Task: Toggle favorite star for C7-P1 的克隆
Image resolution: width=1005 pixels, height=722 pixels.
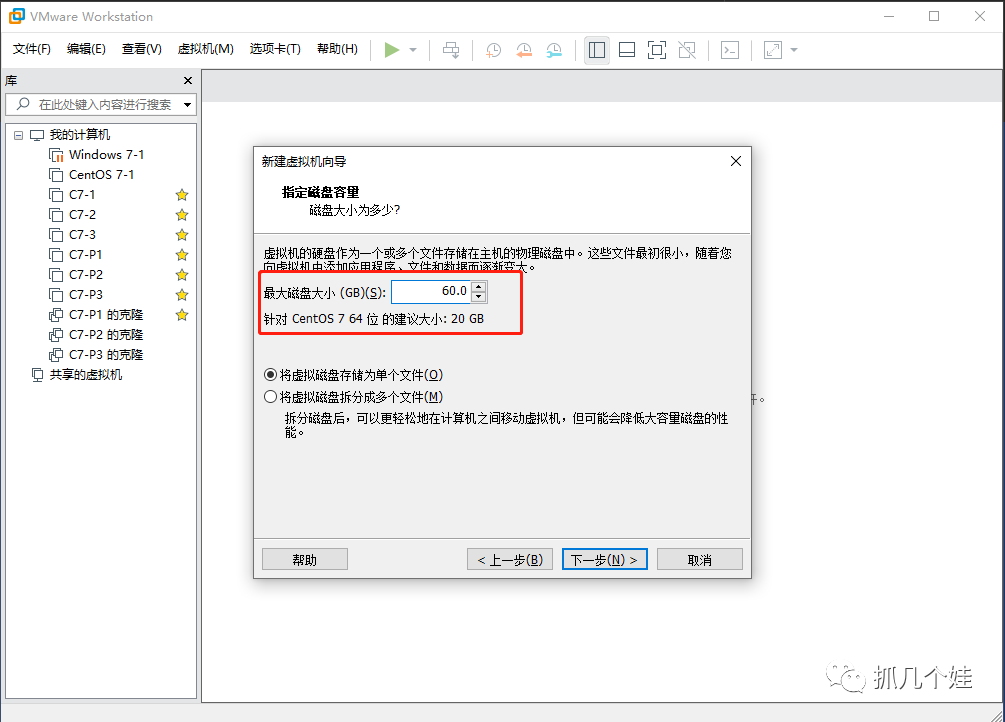Action: (x=182, y=315)
